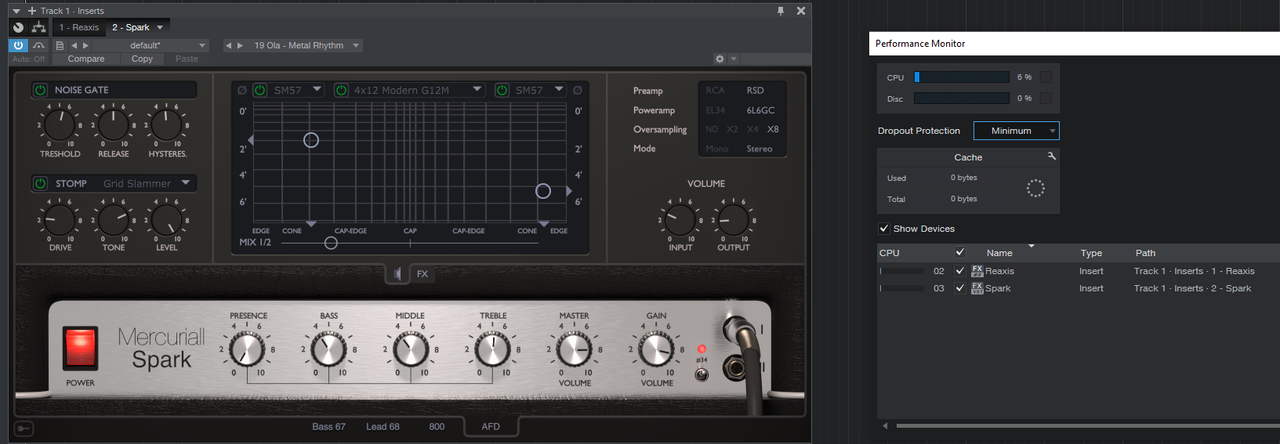The width and height of the screenshot is (1280, 444).
Task: Select the 2 - Spark tab
Action: click(131, 27)
